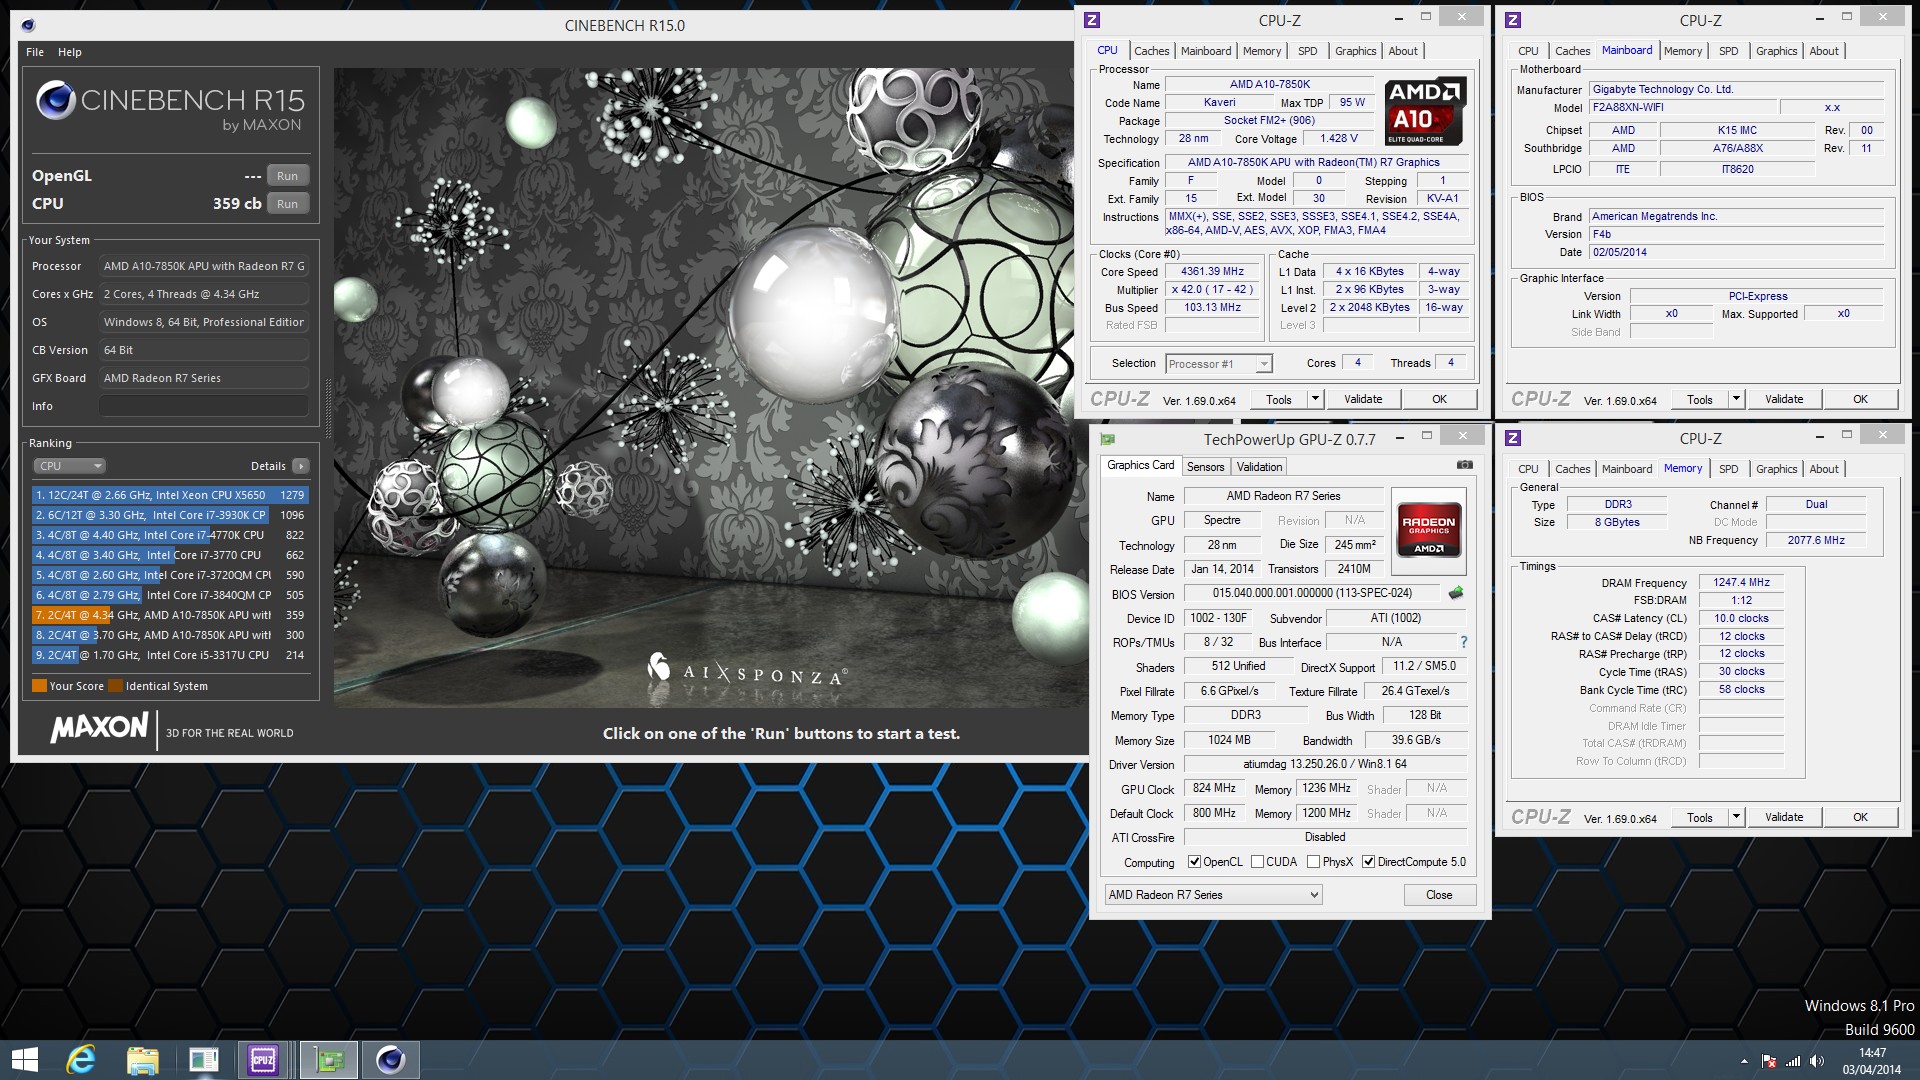Switch to GPU-Z Validation tab

1259,467
